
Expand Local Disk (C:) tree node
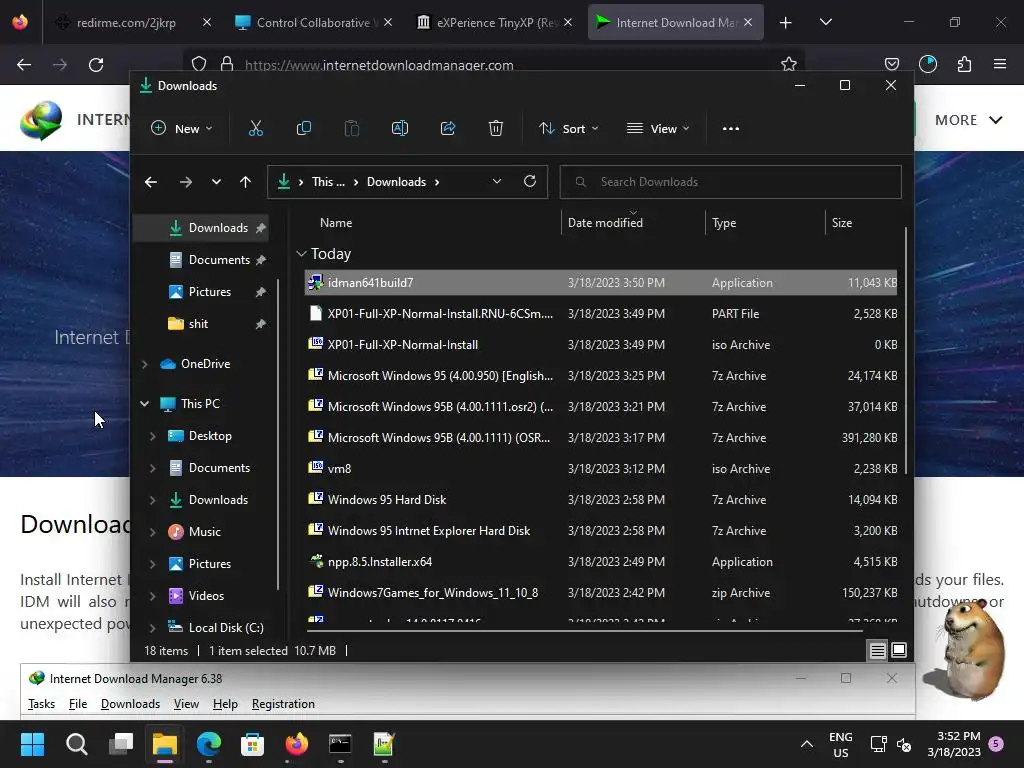pyautogui.click(x=153, y=628)
